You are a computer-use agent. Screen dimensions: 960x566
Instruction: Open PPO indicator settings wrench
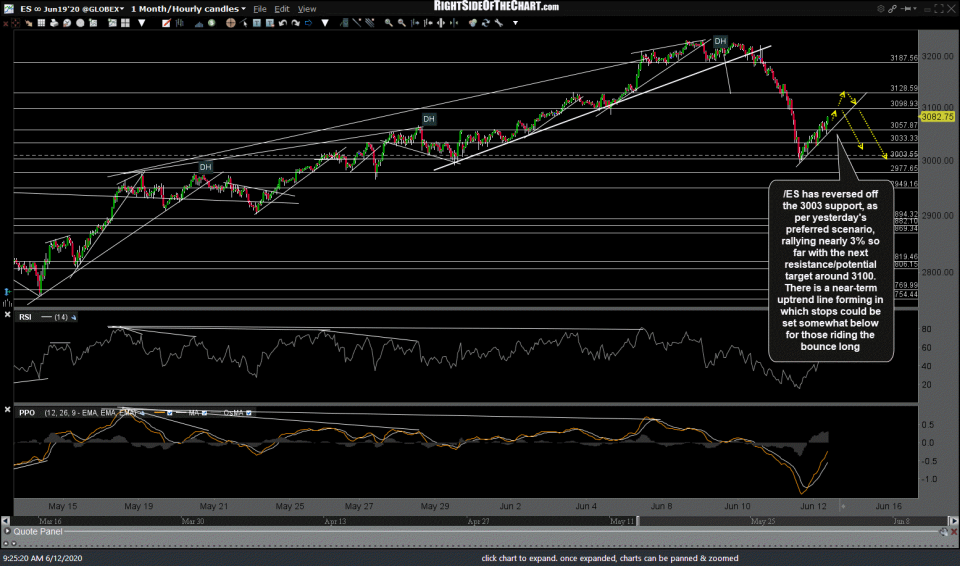(x=142, y=412)
